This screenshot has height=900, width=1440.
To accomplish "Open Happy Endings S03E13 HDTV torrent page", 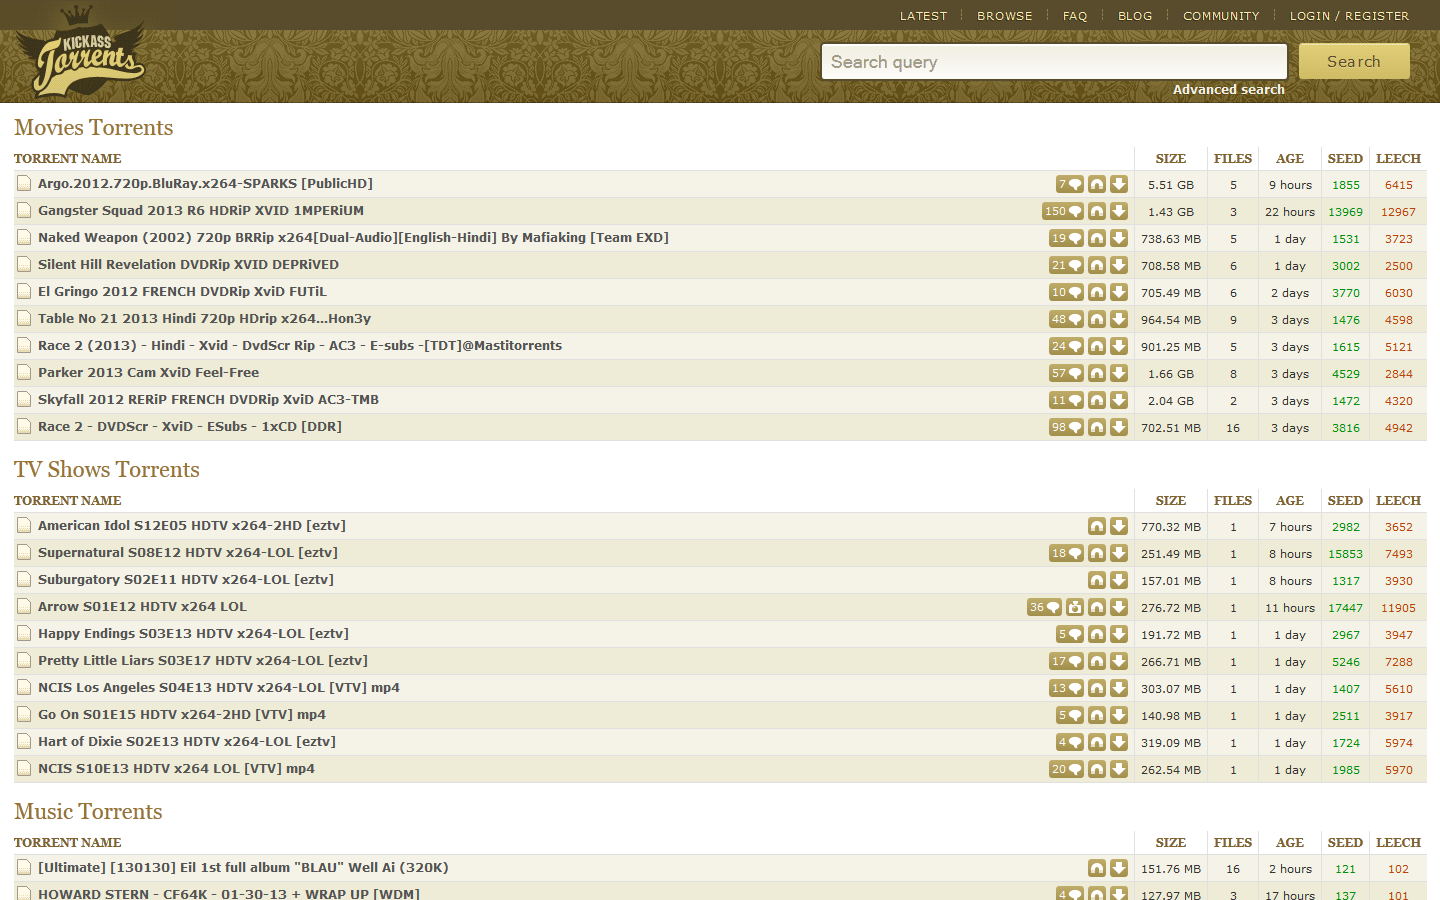I will coord(193,634).
